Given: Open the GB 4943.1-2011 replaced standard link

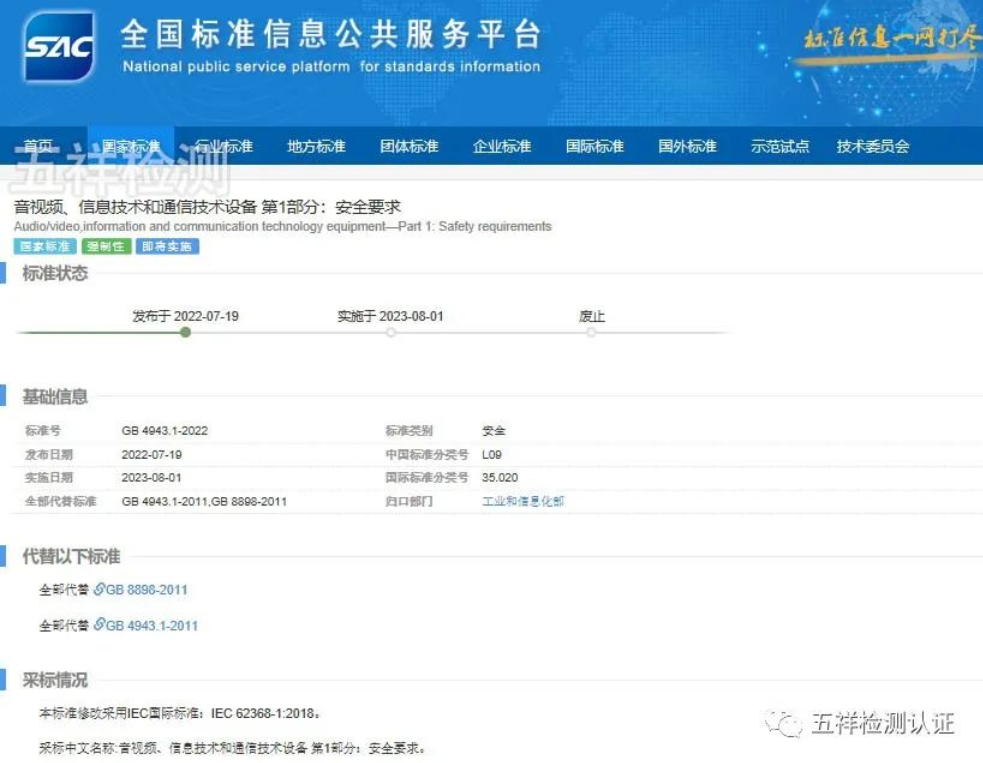Looking at the screenshot, I should point(152,625).
